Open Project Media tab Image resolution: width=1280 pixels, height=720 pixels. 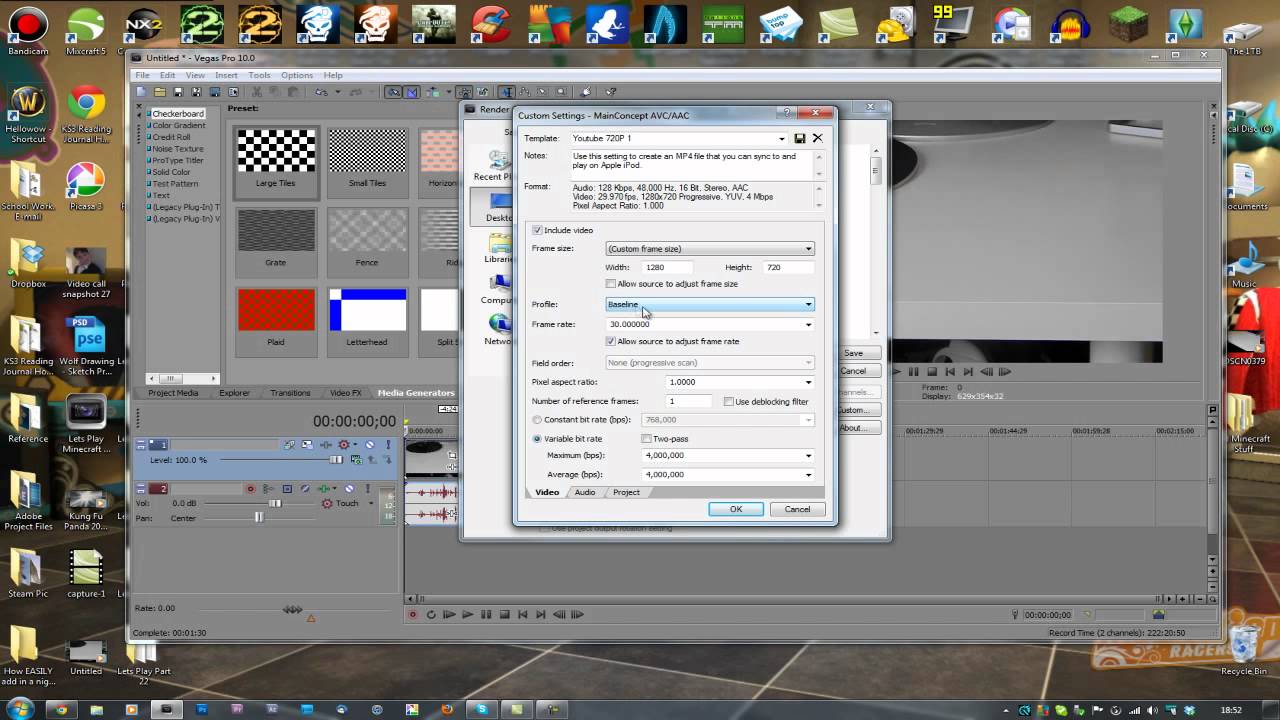tap(173, 393)
